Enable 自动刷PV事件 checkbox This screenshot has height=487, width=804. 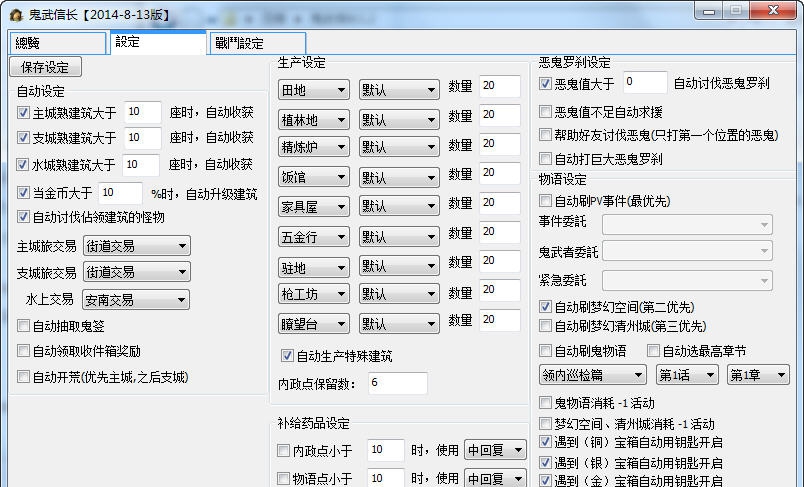pos(545,200)
